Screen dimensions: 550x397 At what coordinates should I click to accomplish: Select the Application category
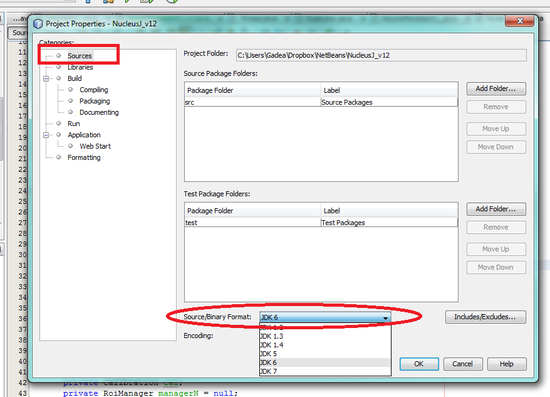(84, 135)
